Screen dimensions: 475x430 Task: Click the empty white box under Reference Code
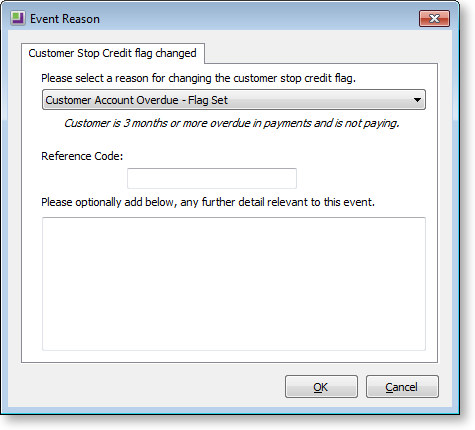coord(212,178)
